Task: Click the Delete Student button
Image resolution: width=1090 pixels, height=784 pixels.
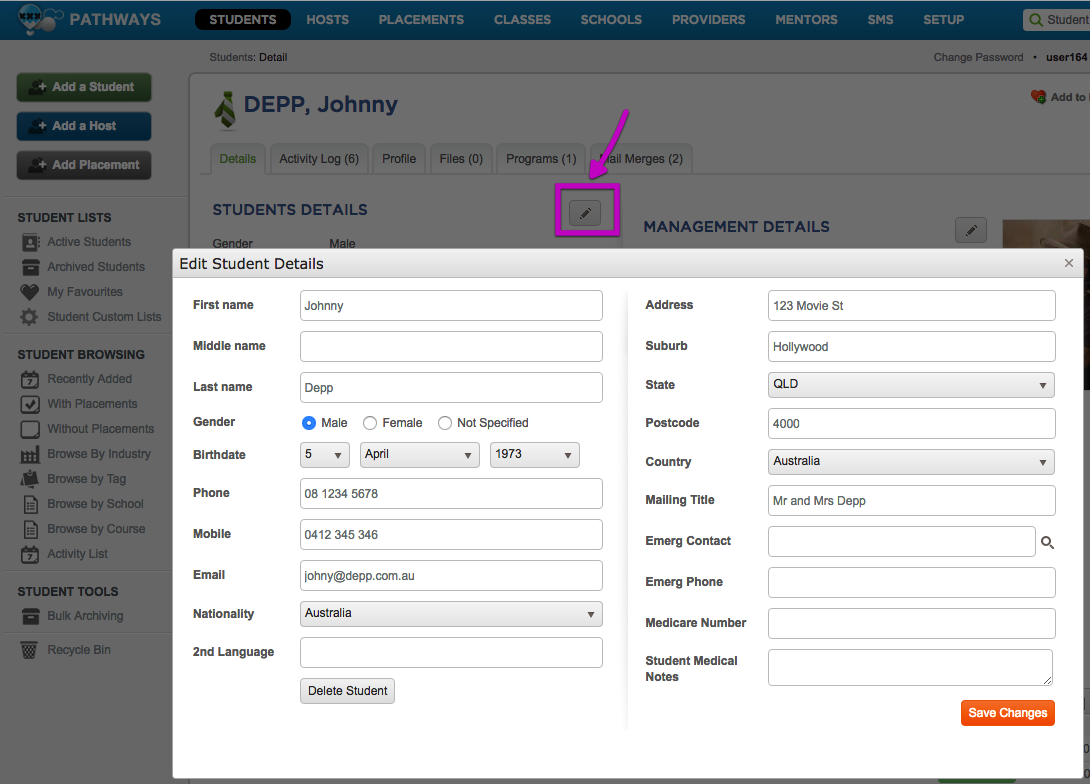Action: [x=347, y=691]
